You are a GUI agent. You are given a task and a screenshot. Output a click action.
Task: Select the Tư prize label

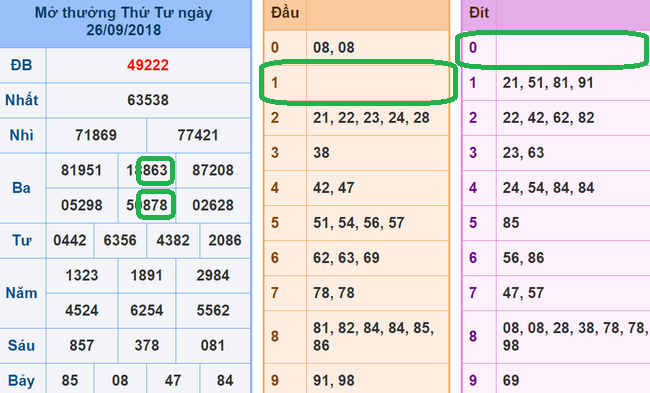pyautogui.click(x=22, y=240)
